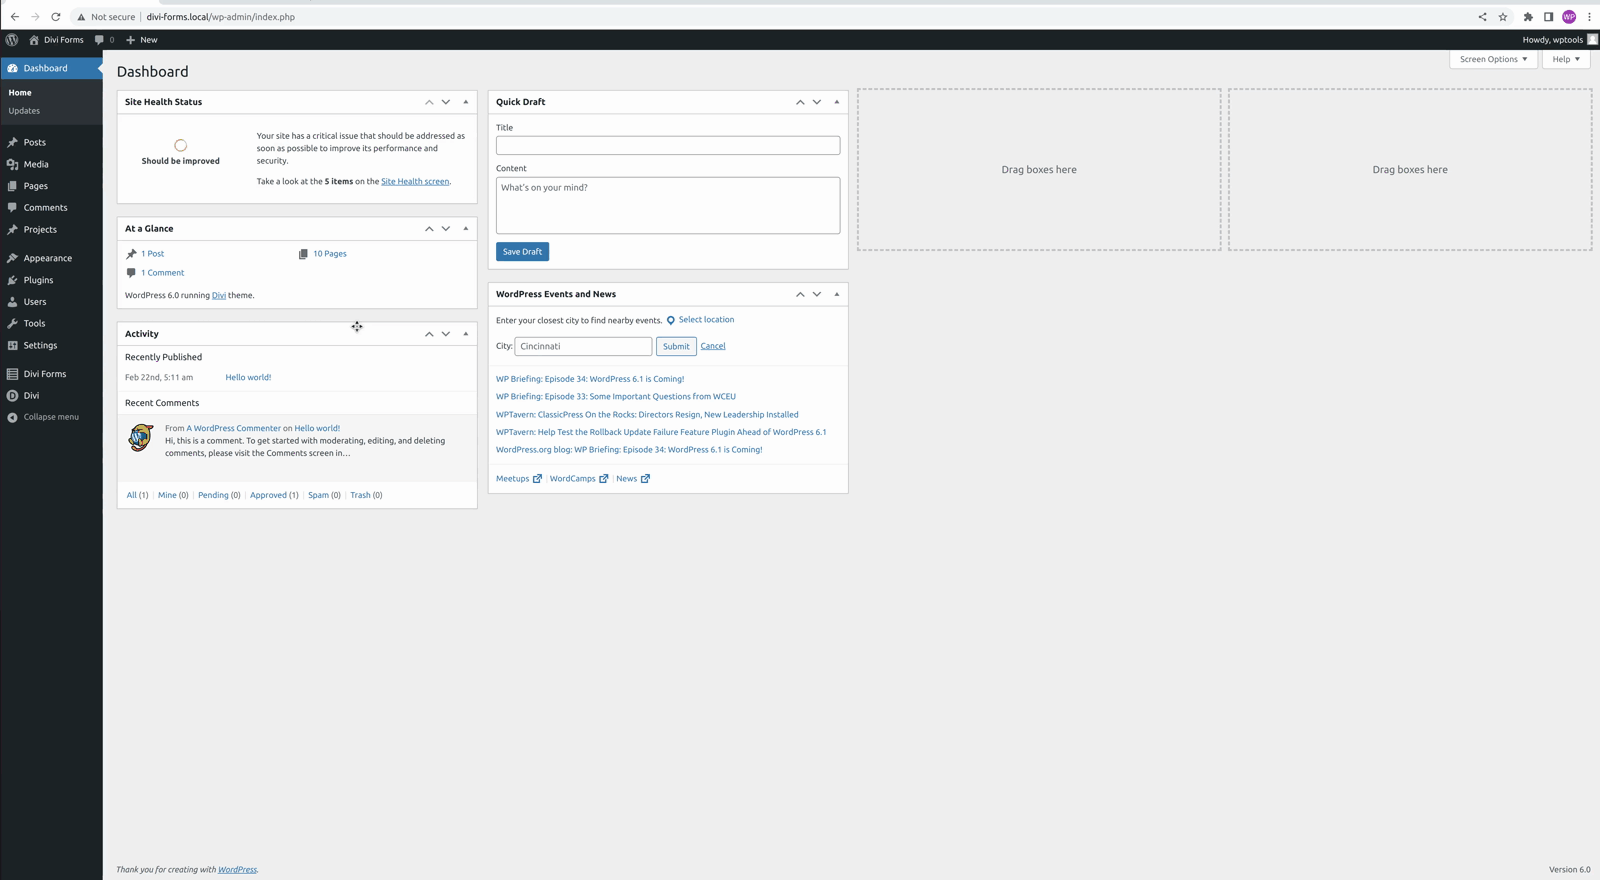Filter comments by Spam (0)
1600x880 pixels.
tap(324, 495)
